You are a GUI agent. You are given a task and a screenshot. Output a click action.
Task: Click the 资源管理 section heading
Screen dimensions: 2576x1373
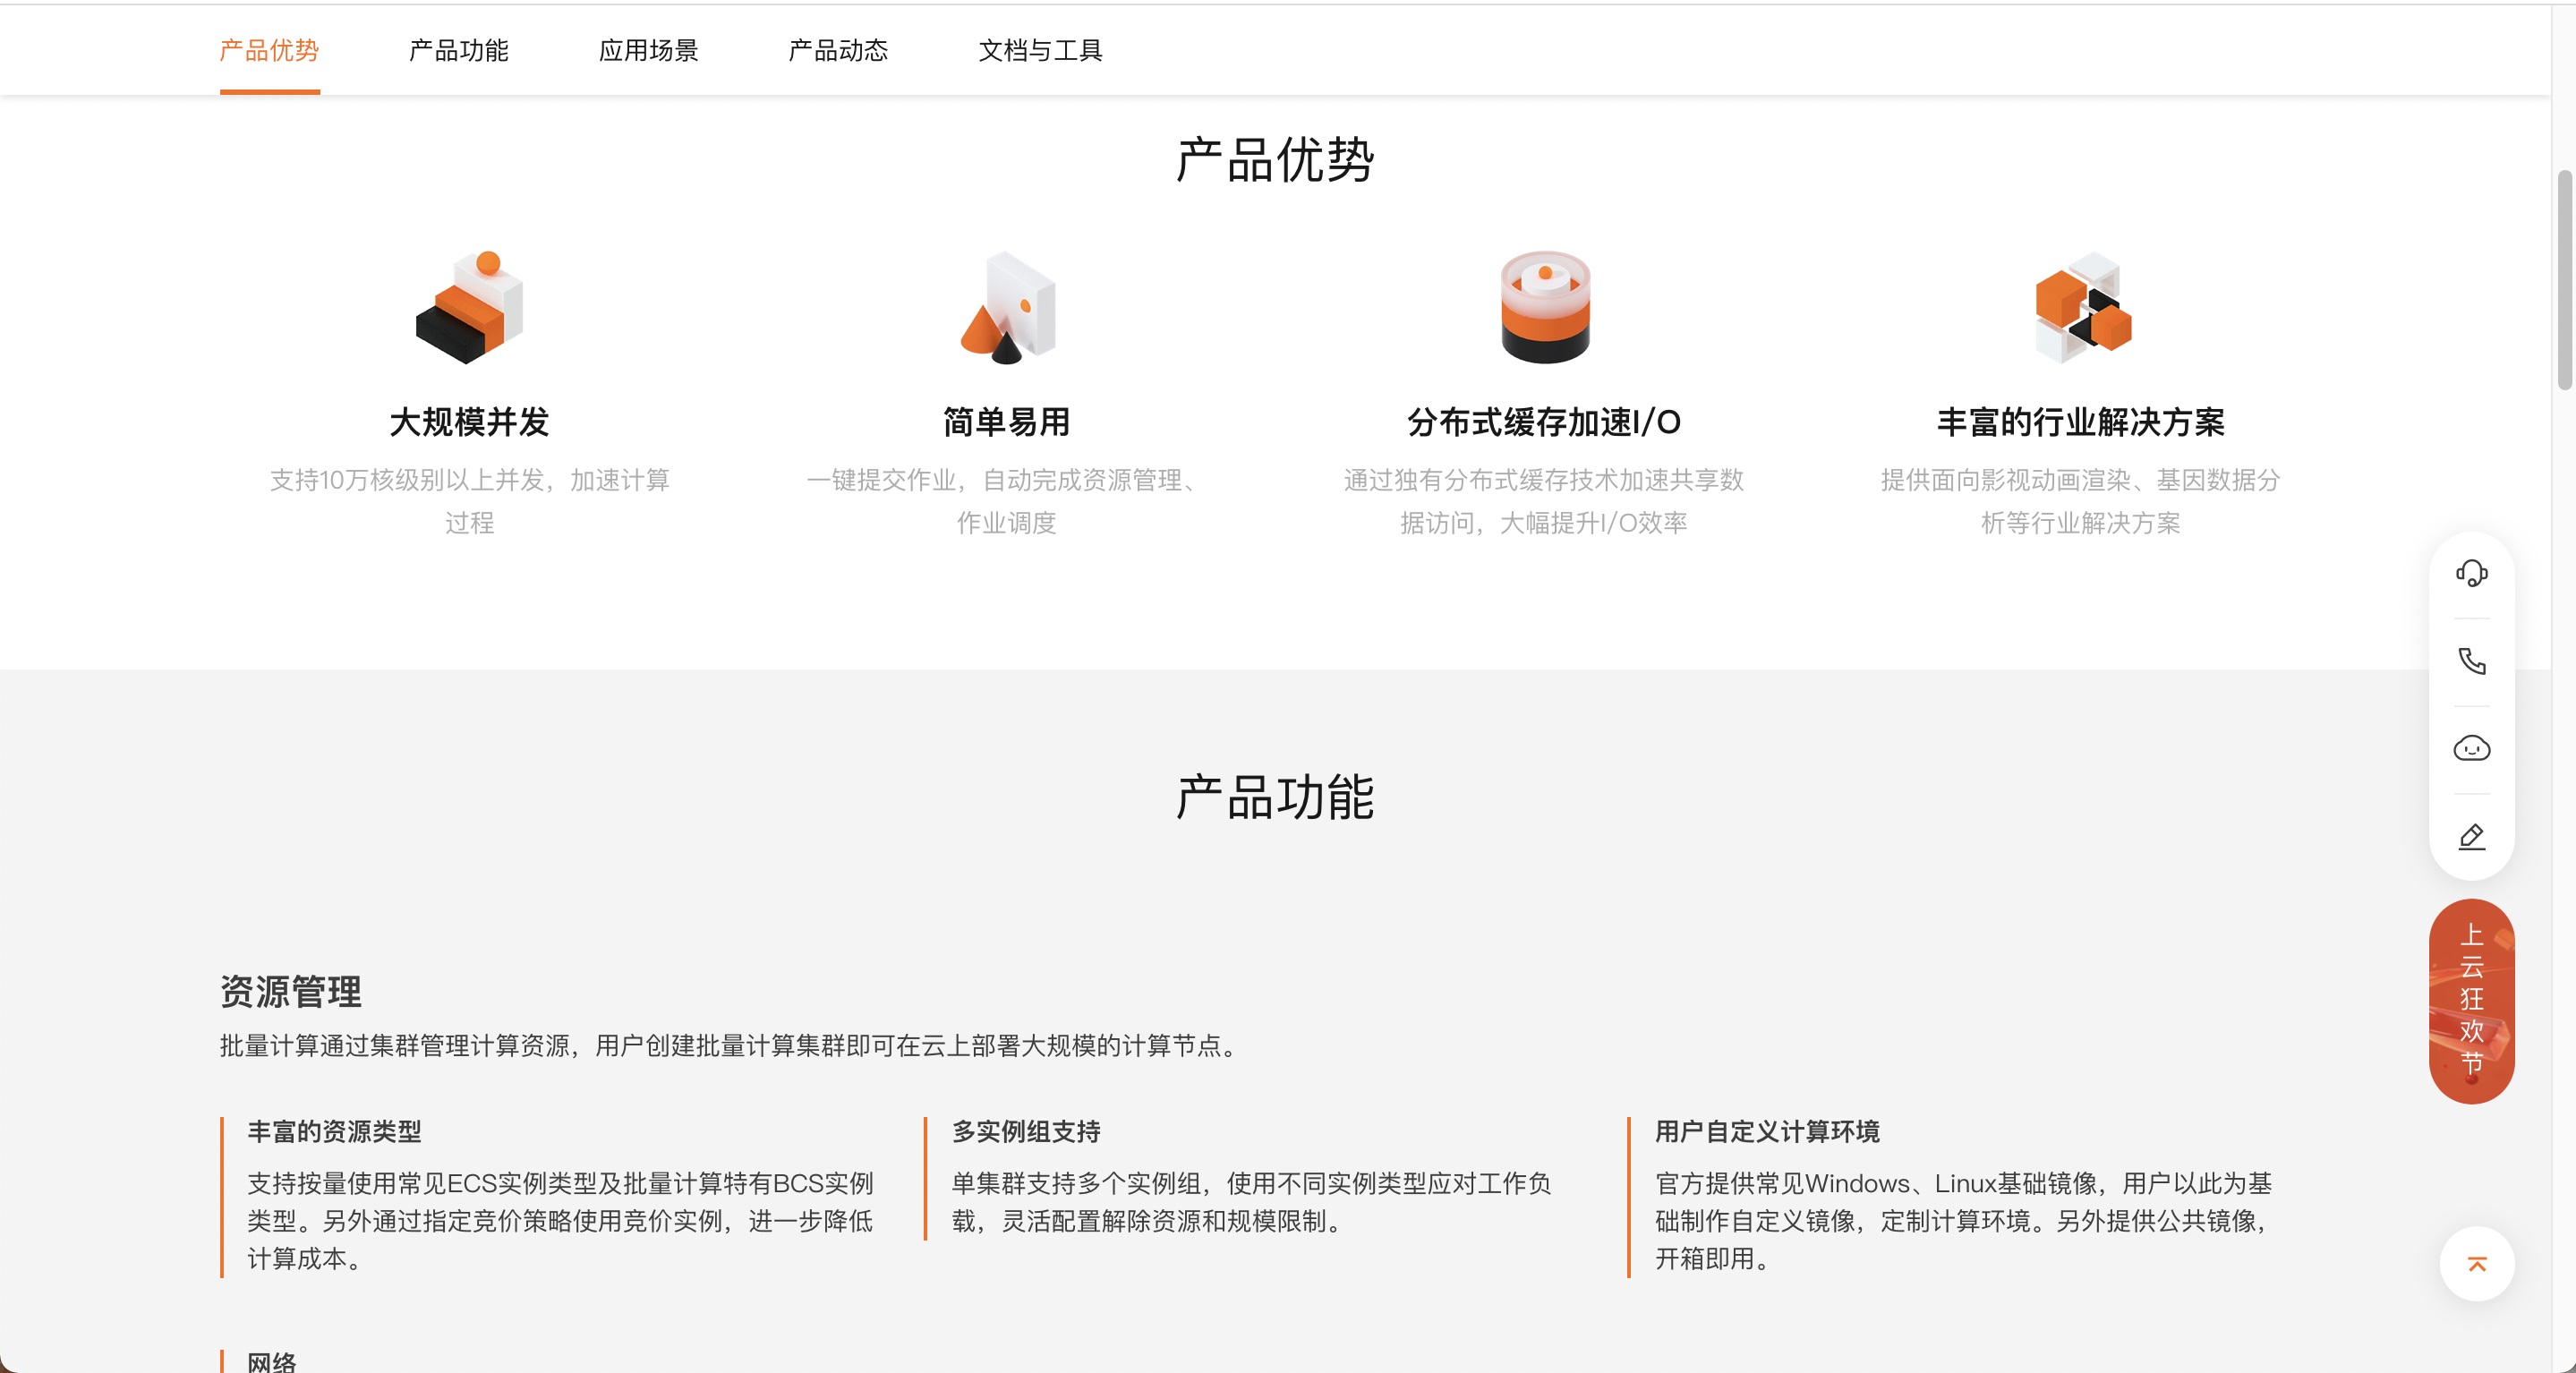click(x=291, y=991)
